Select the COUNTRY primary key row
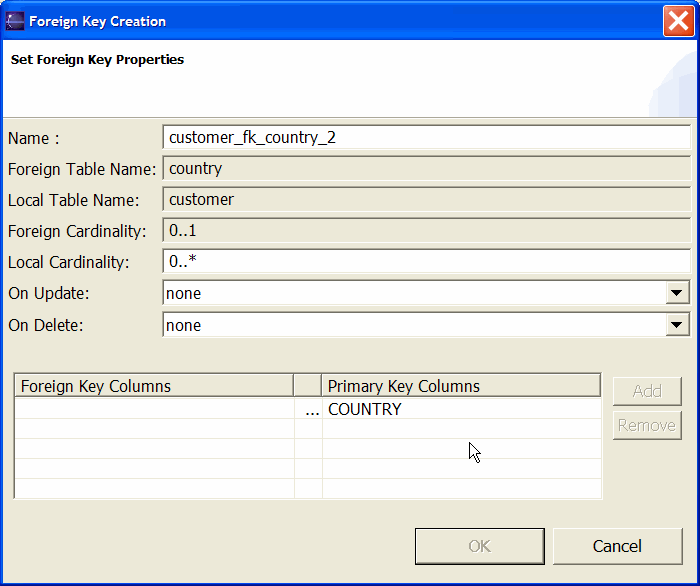This screenshot has width=700, height=586. click(x=461, y=409)
